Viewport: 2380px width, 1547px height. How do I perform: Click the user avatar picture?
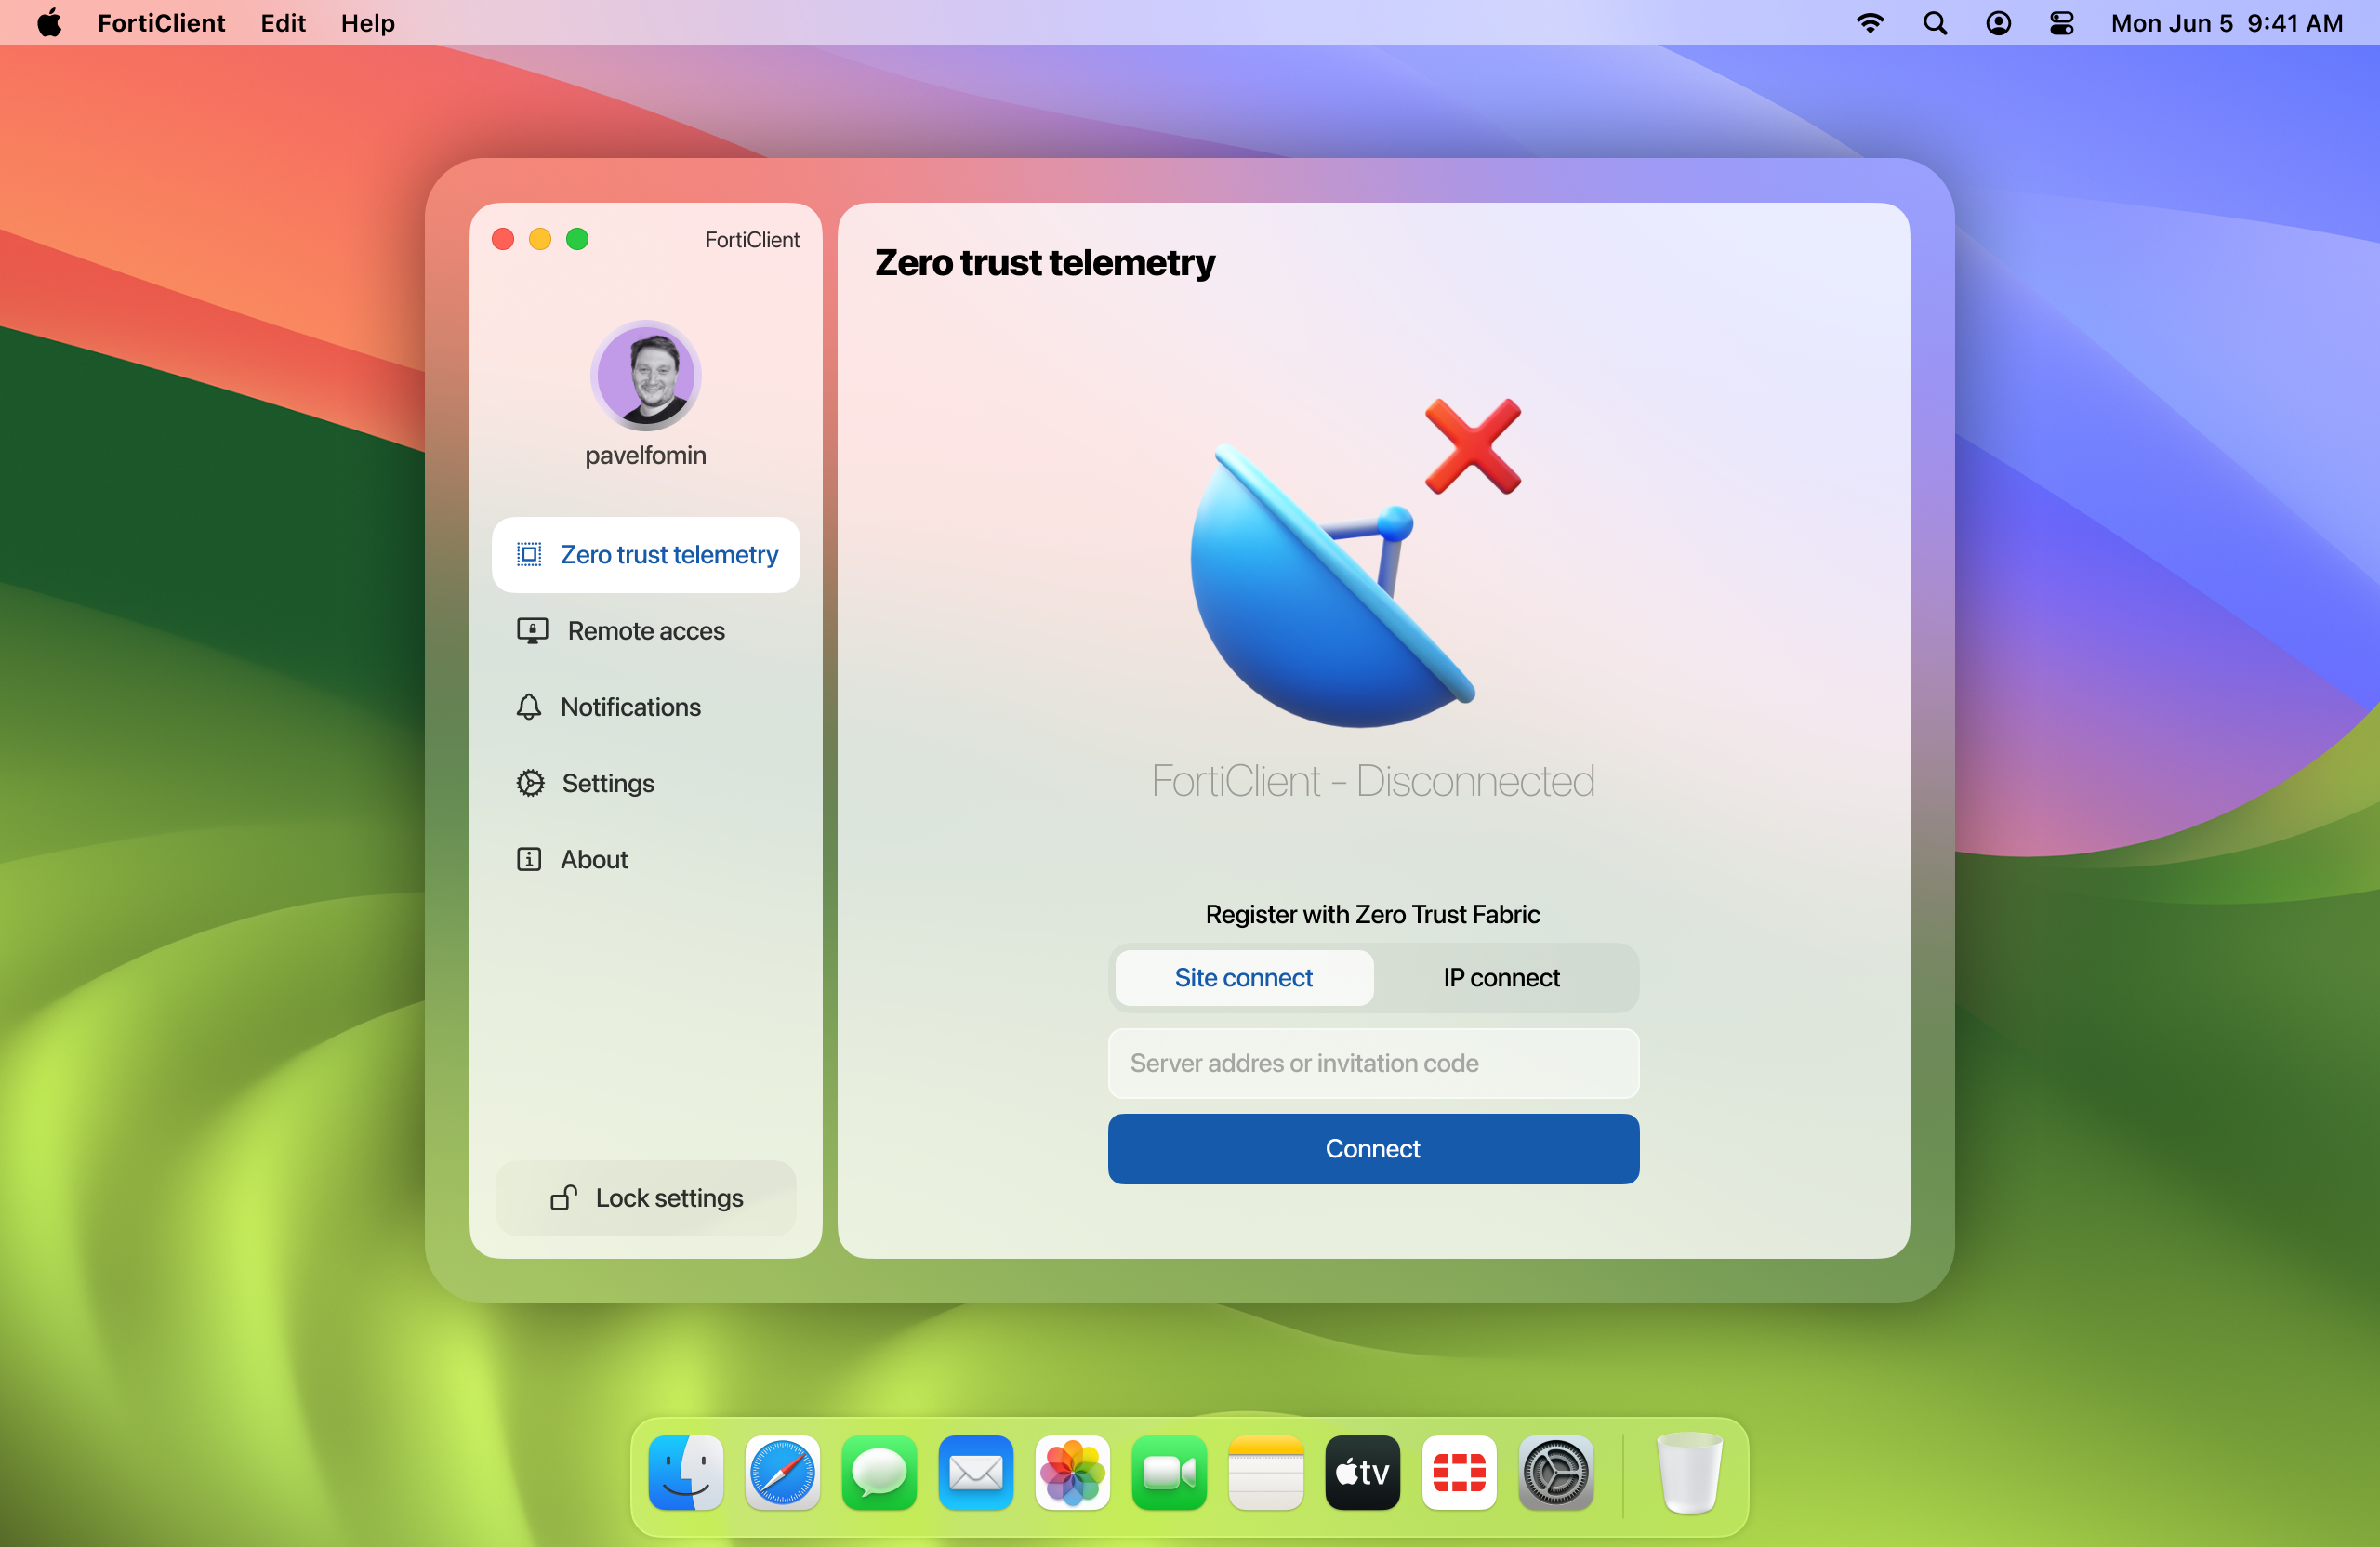[645, 376]
